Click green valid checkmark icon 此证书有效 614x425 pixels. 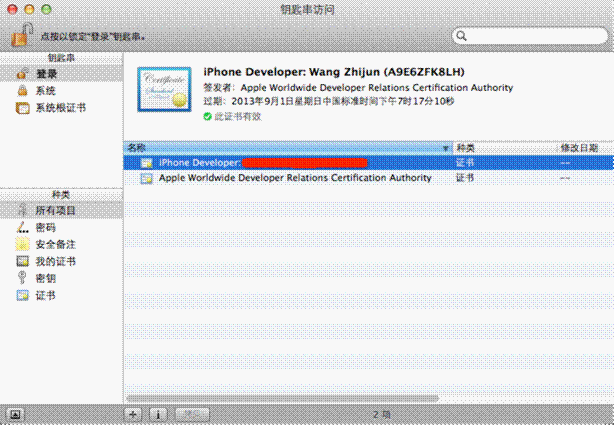208,116
